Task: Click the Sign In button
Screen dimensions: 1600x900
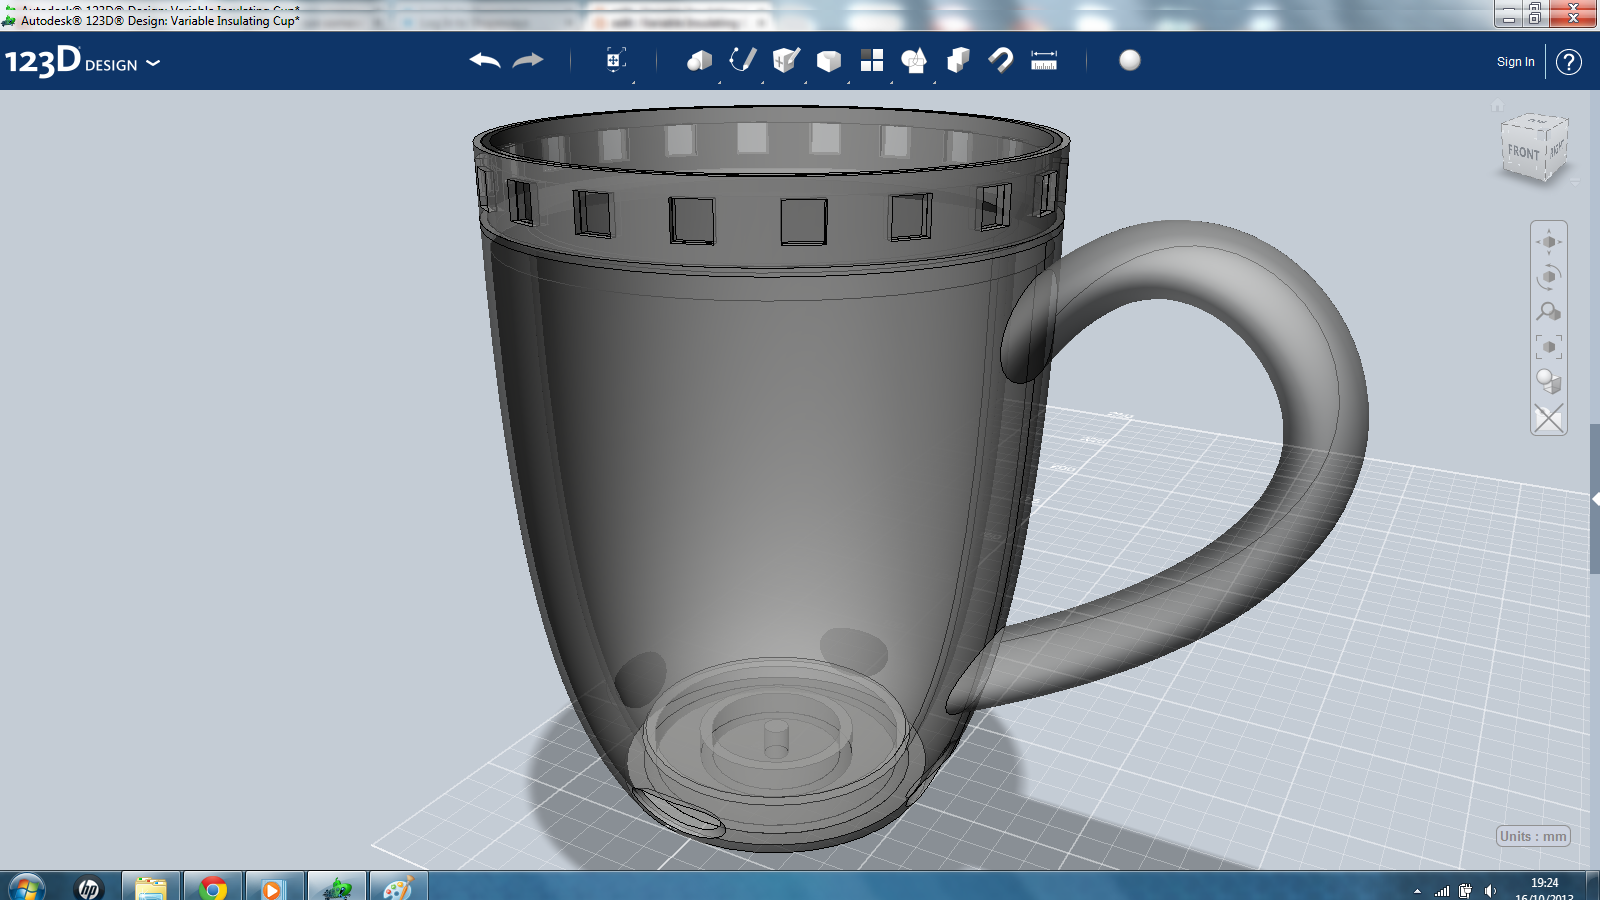Action: point(1515,62)
